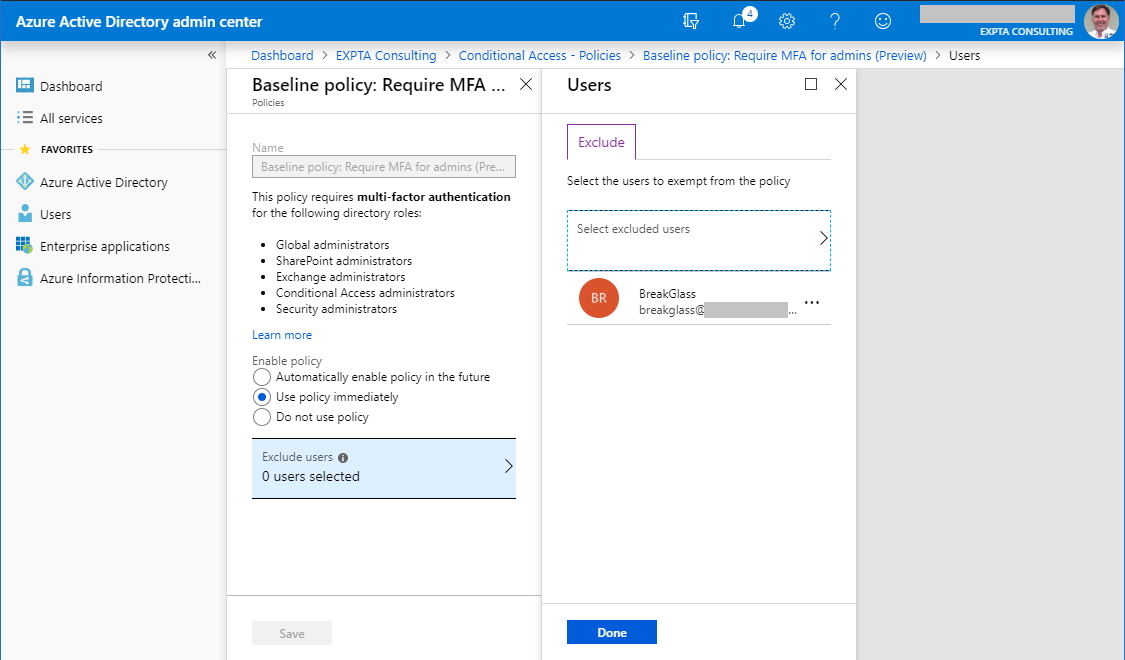Click the SharePoint administrators role text
Image resolution: width=1125 pixels, height=660 pixels.
(x=344, y=260)
